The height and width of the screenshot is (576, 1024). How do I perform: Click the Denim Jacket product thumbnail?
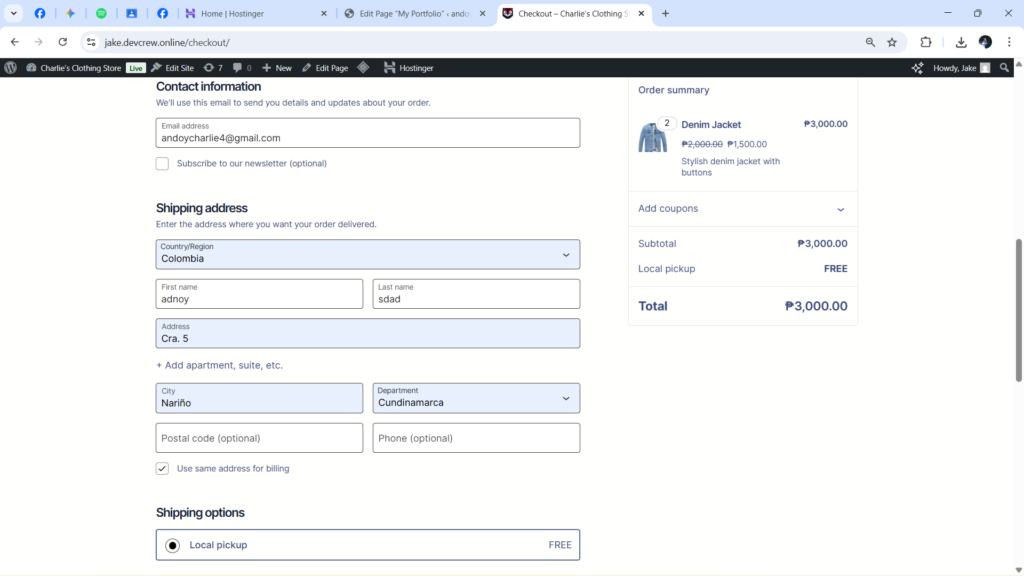[652, 138]
